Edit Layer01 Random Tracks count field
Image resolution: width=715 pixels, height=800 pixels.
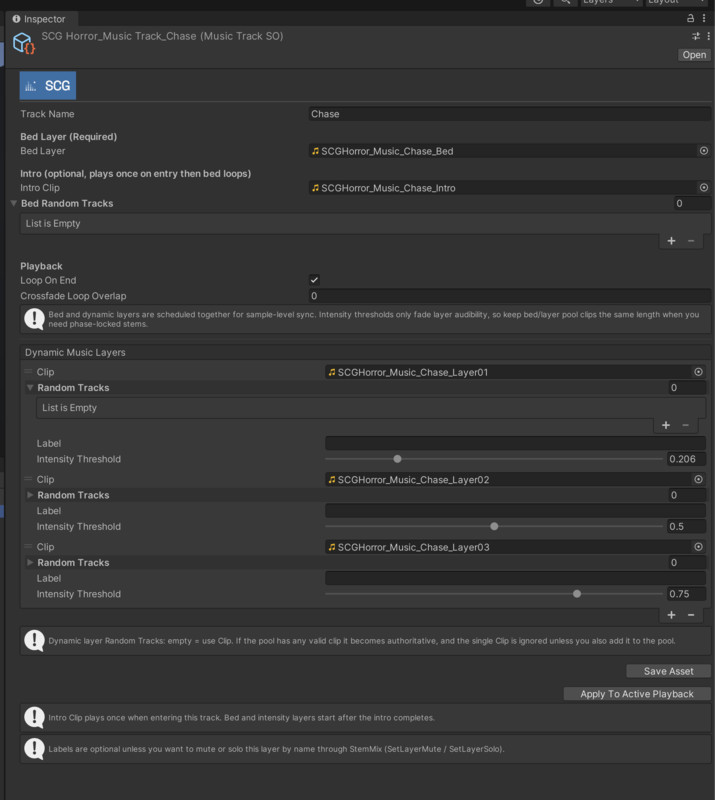(x=687, y=388)
